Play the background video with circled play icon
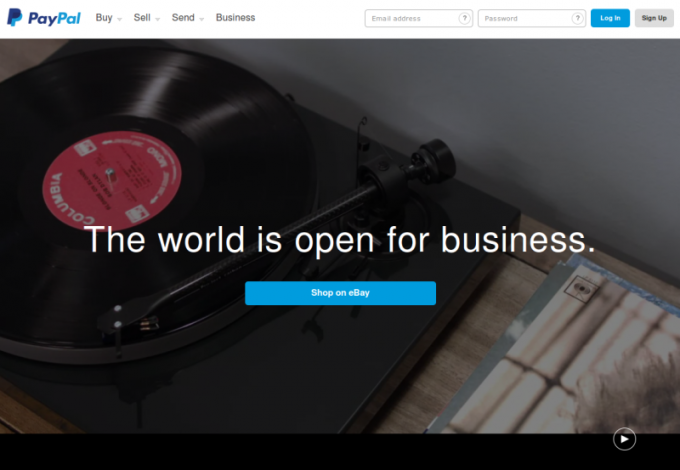The width and height of the screenshot is (680, 470). point(624,439)
